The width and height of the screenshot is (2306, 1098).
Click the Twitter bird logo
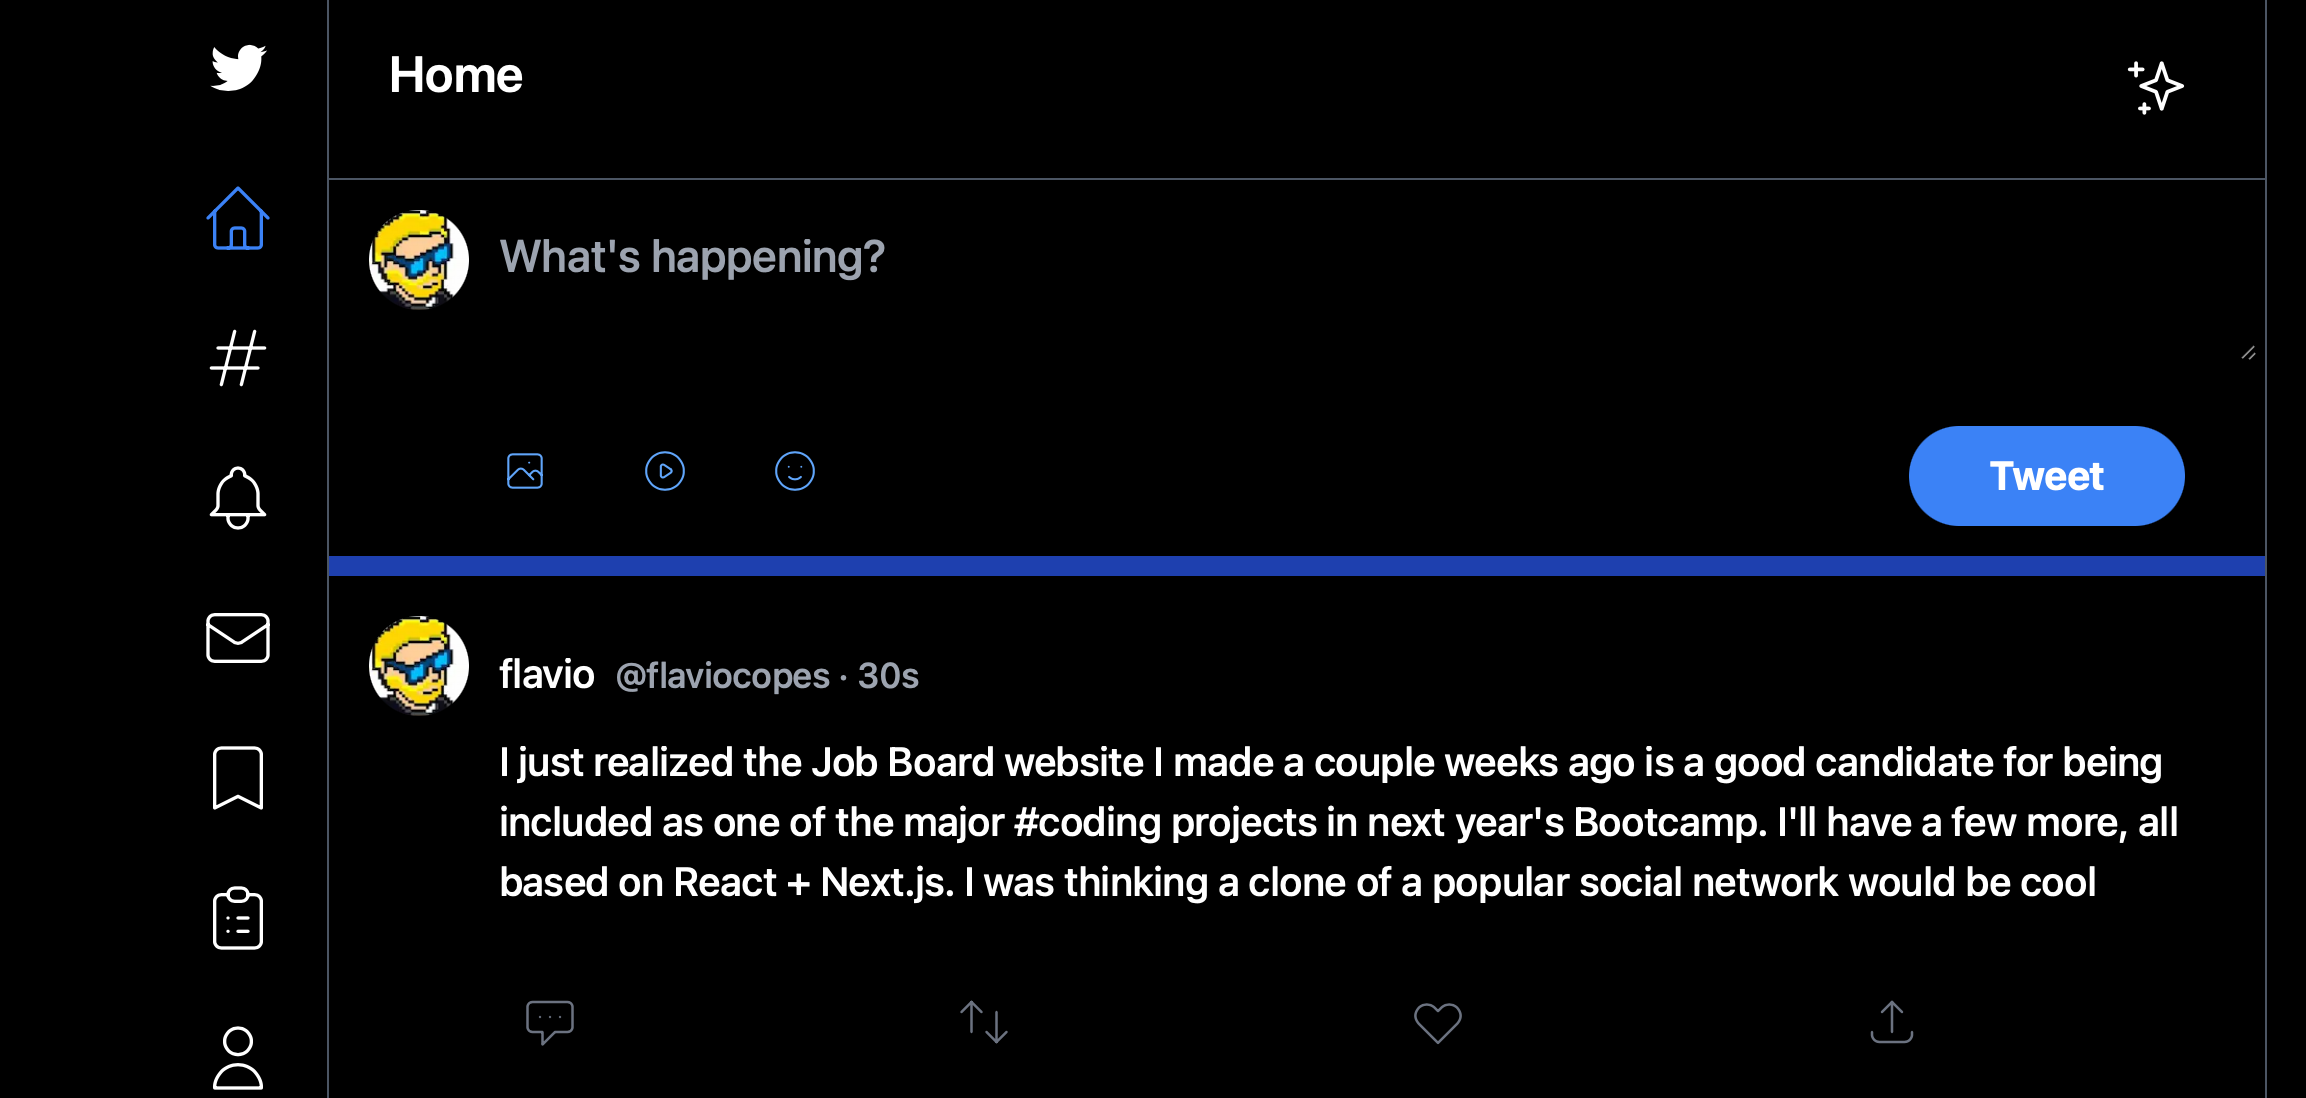(238, 68)
